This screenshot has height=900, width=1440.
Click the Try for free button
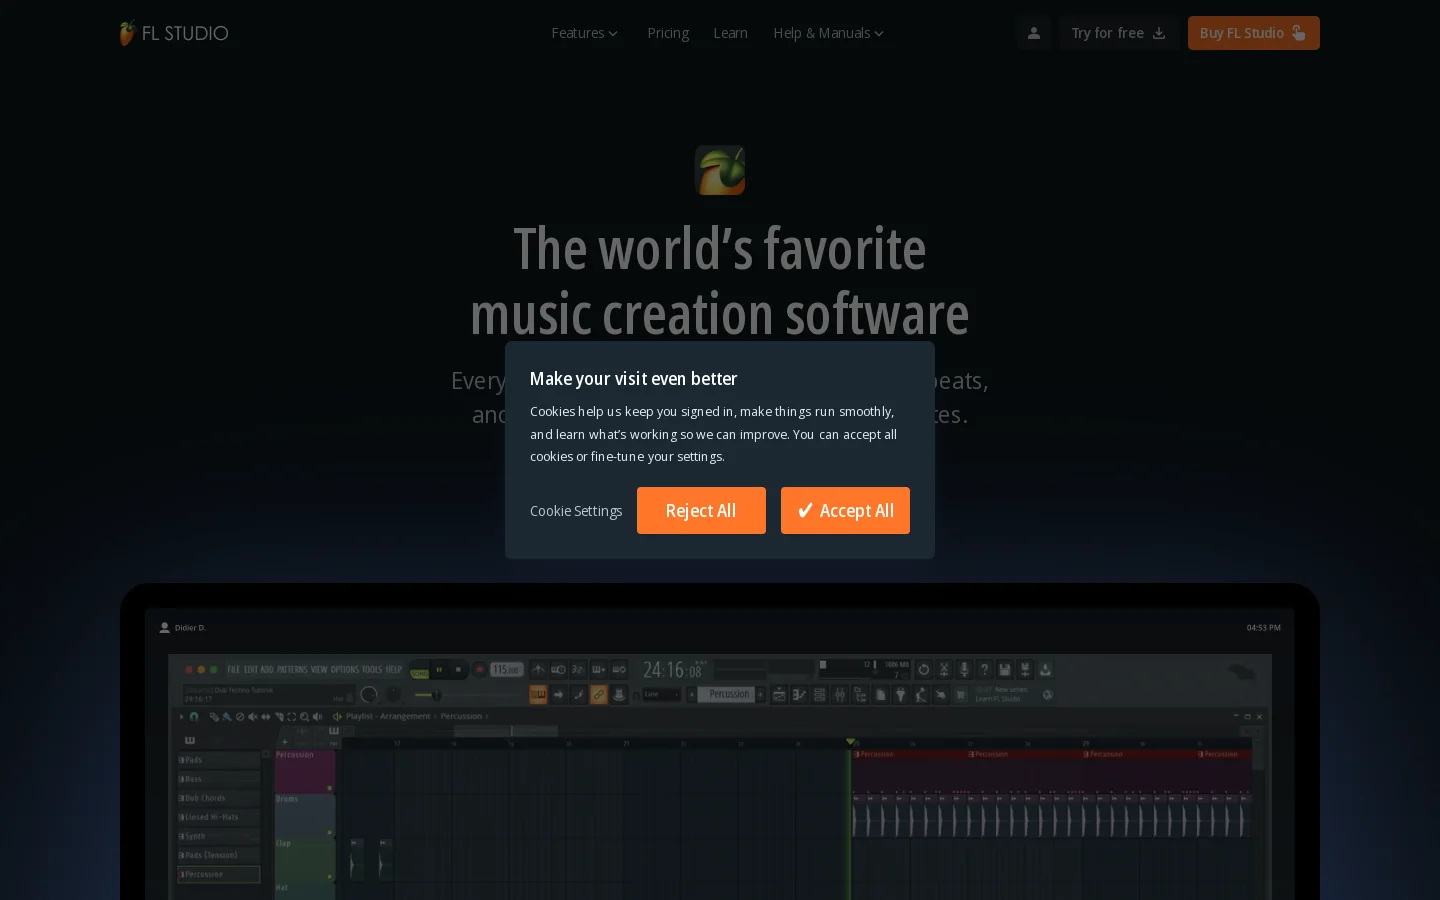tap(1118, 33)
